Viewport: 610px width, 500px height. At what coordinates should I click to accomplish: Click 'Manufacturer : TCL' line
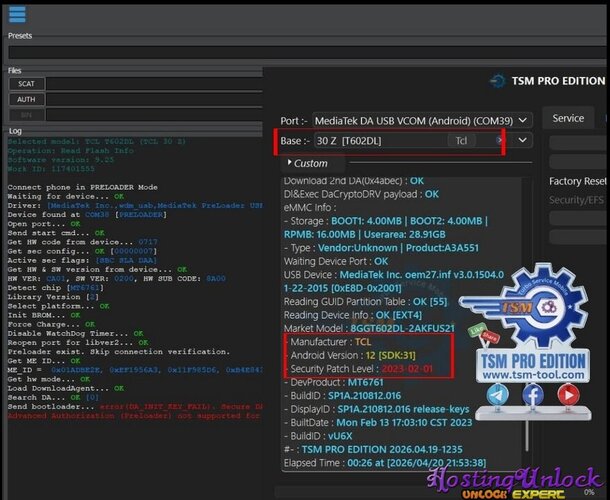point(330,342)
